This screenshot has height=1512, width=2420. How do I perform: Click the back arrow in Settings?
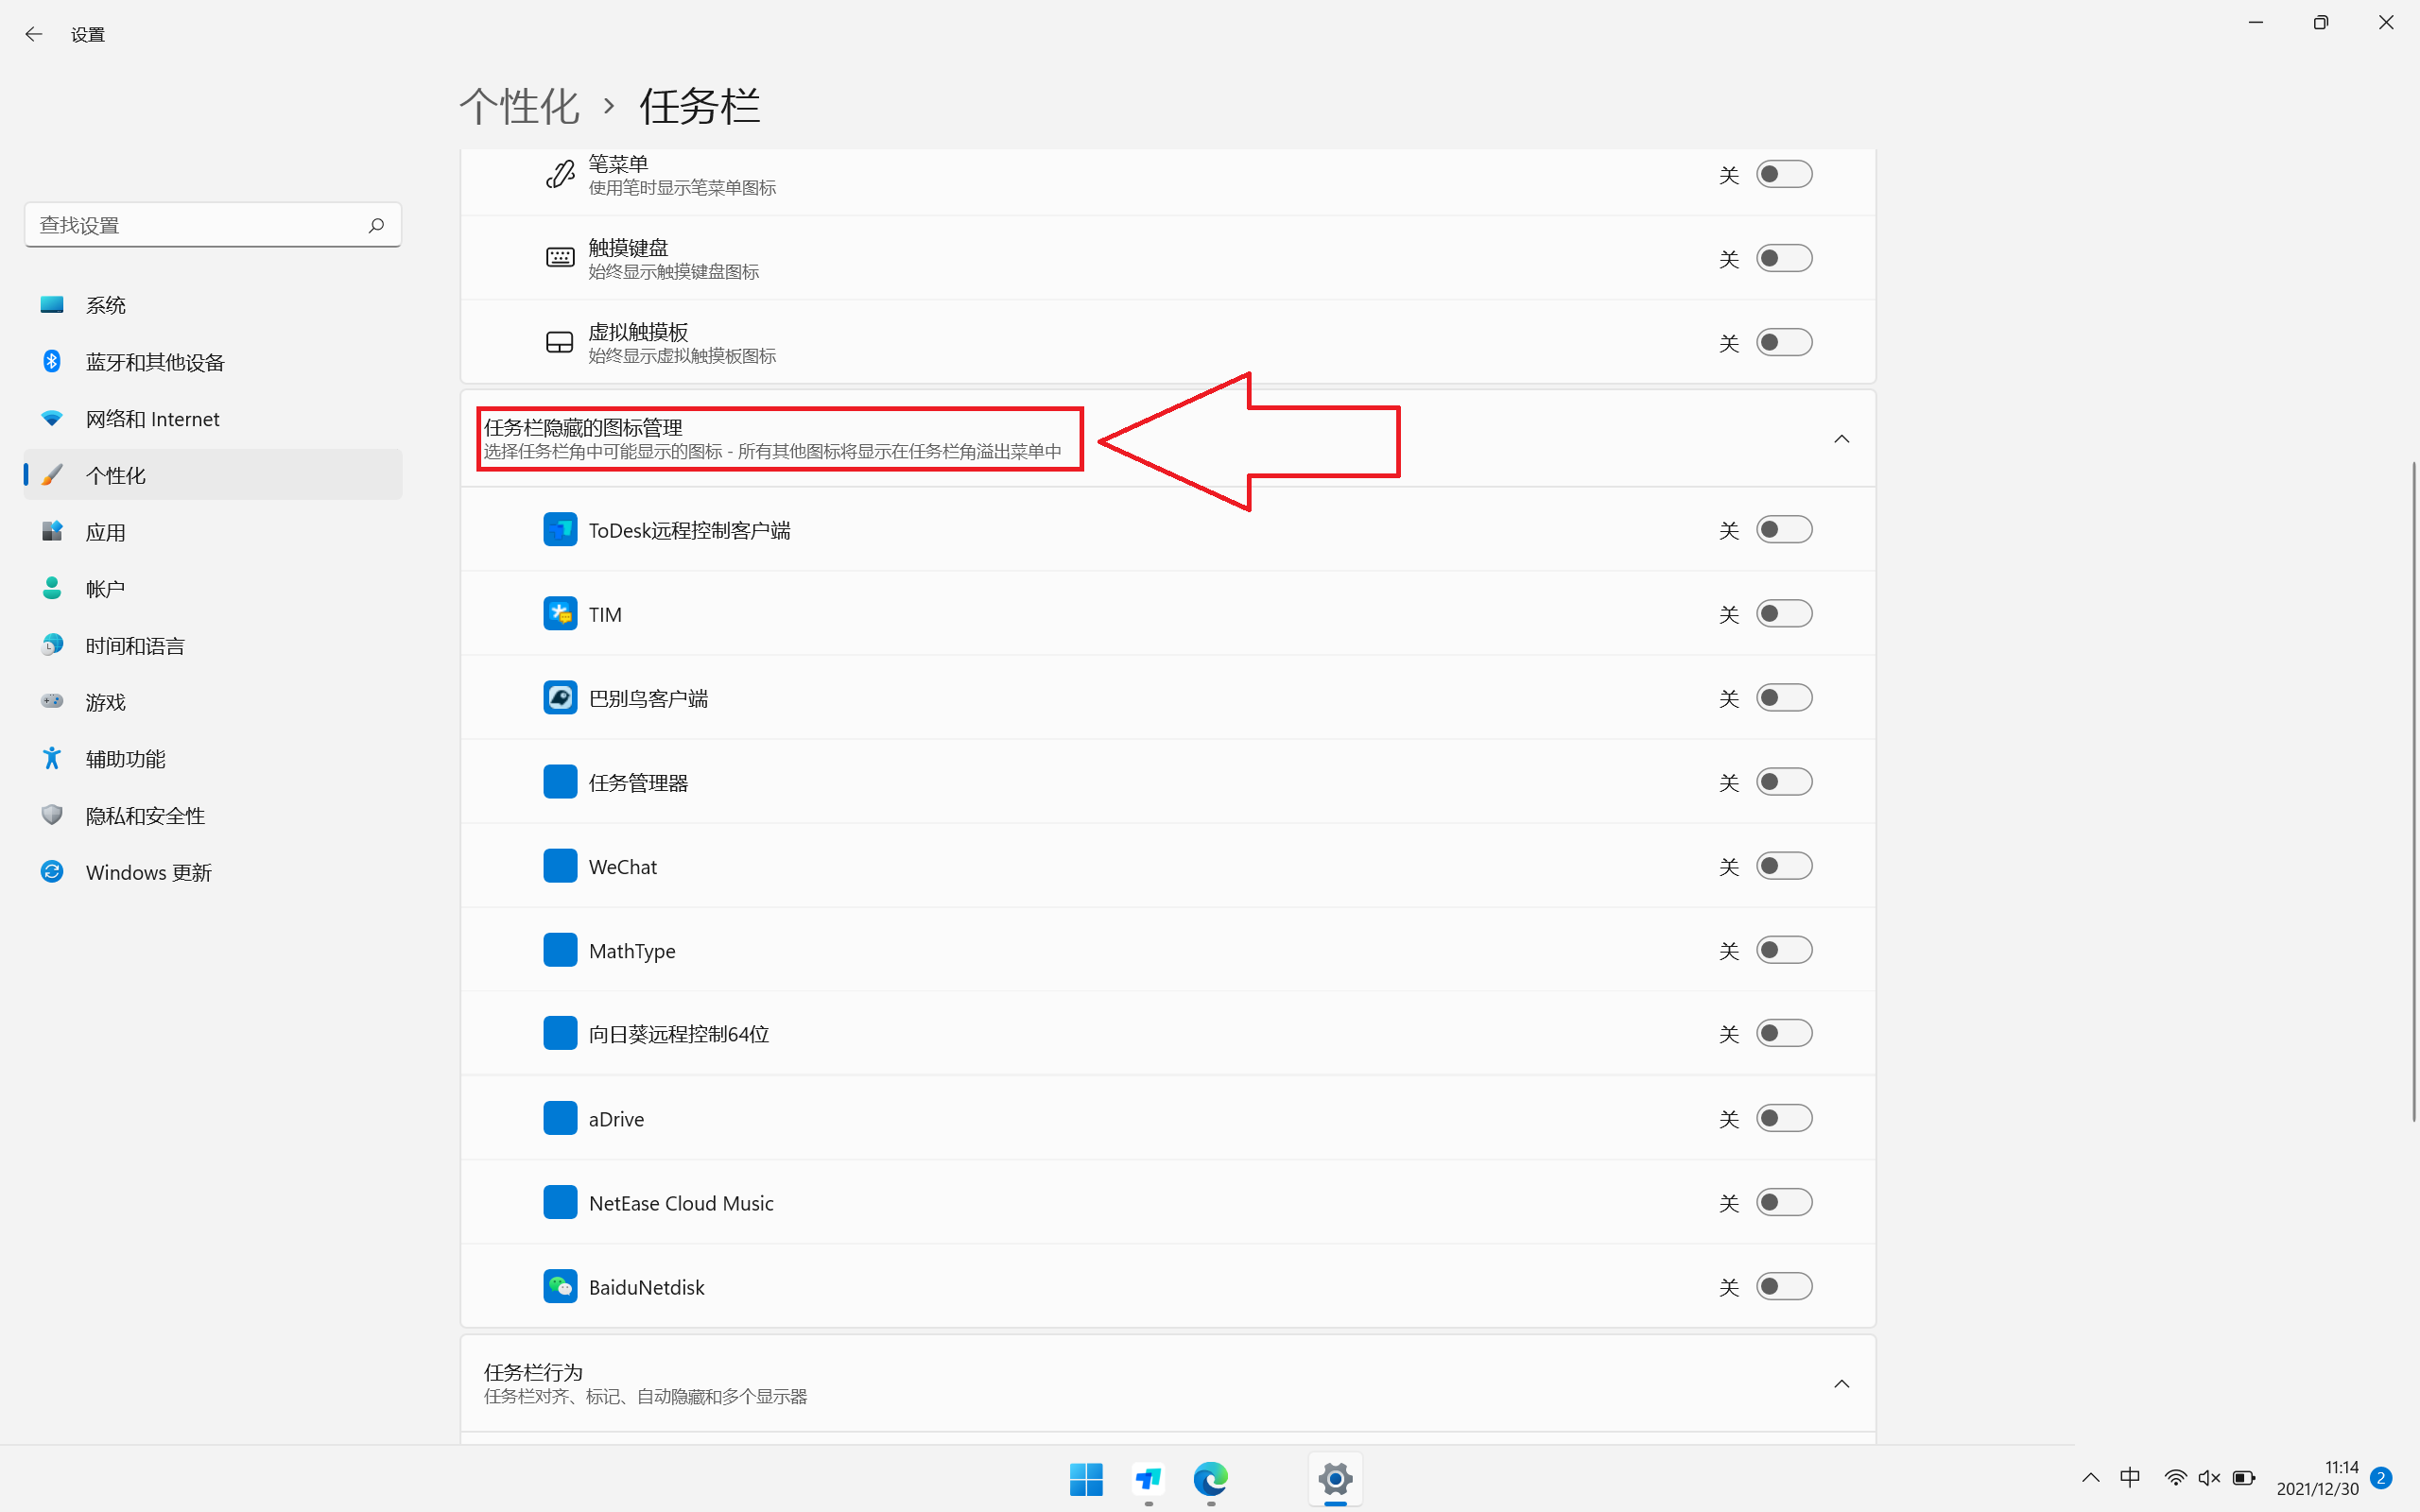34,34
